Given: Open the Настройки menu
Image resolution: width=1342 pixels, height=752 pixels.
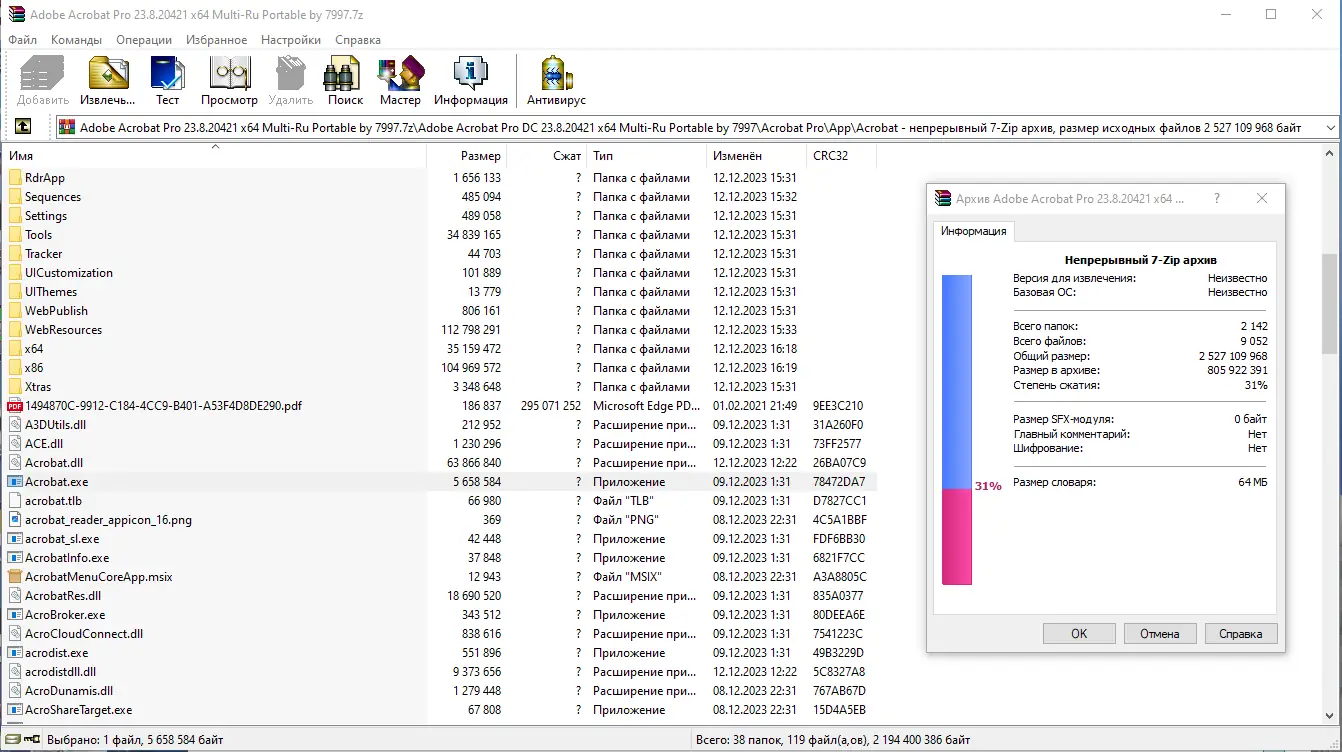Looking at the screenshot, I should (x=291, y=40).
